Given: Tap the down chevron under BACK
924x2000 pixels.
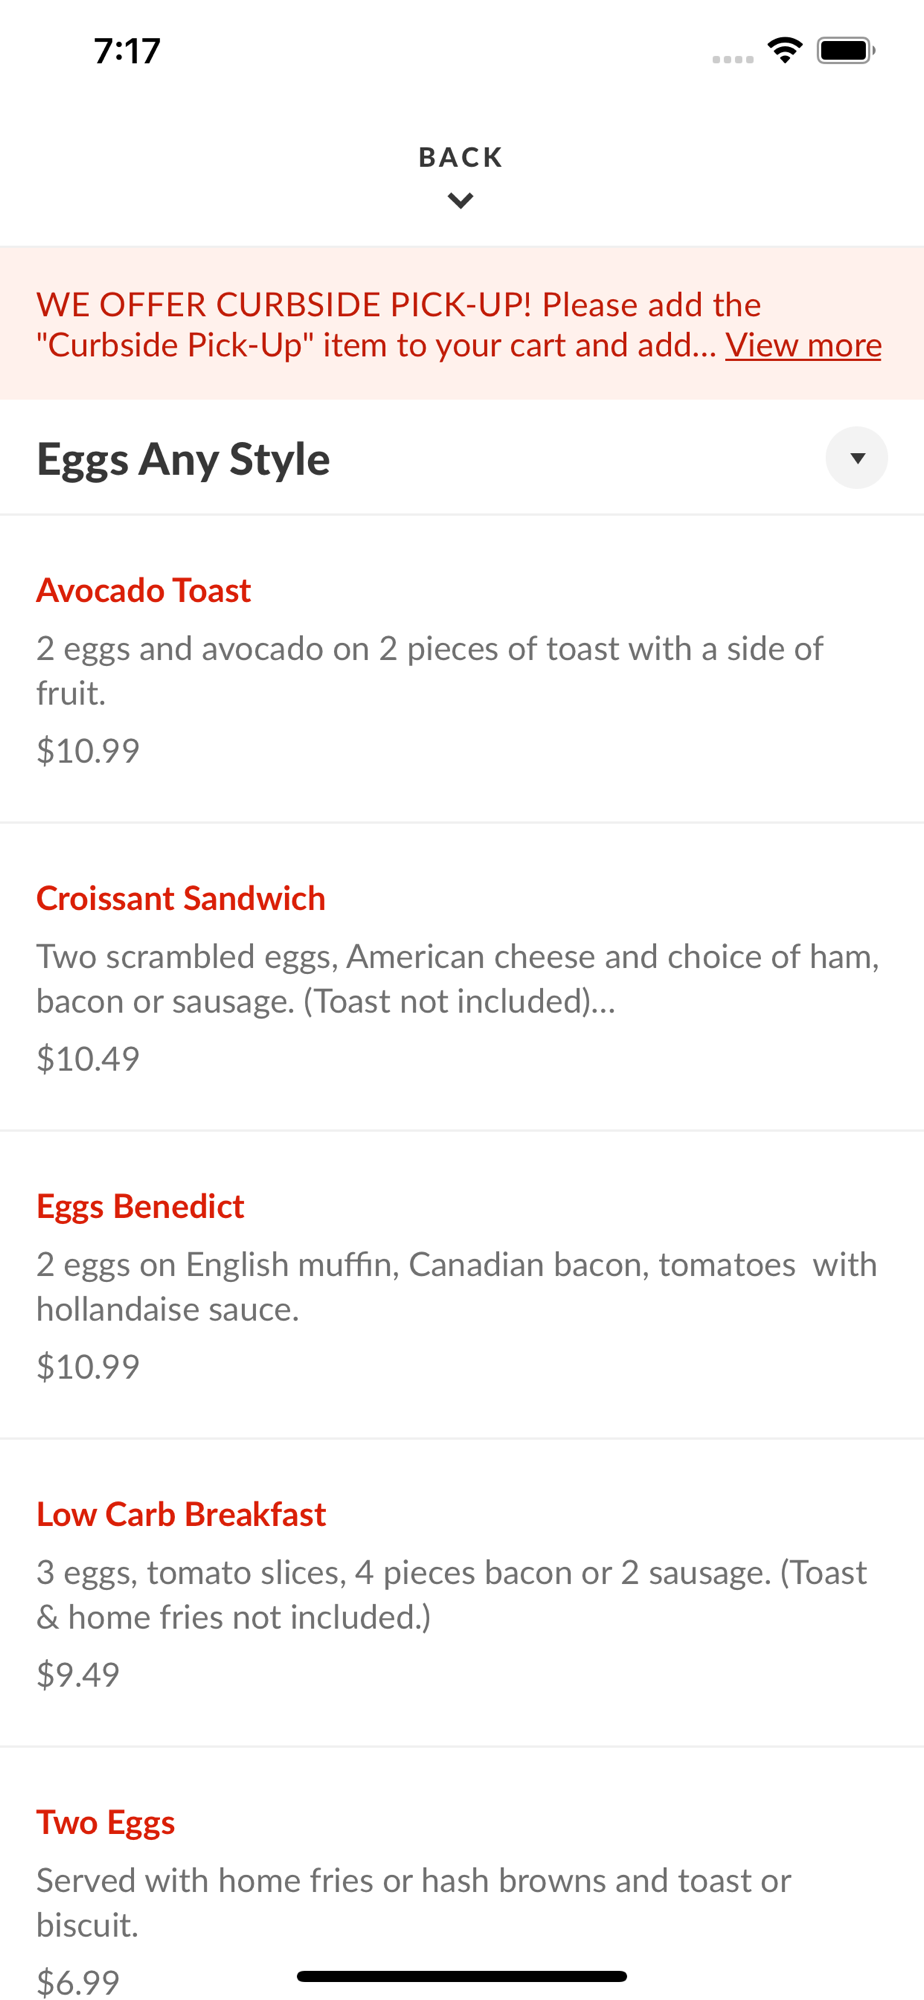Looking at the screenshot, I should (x=461, y=201).
